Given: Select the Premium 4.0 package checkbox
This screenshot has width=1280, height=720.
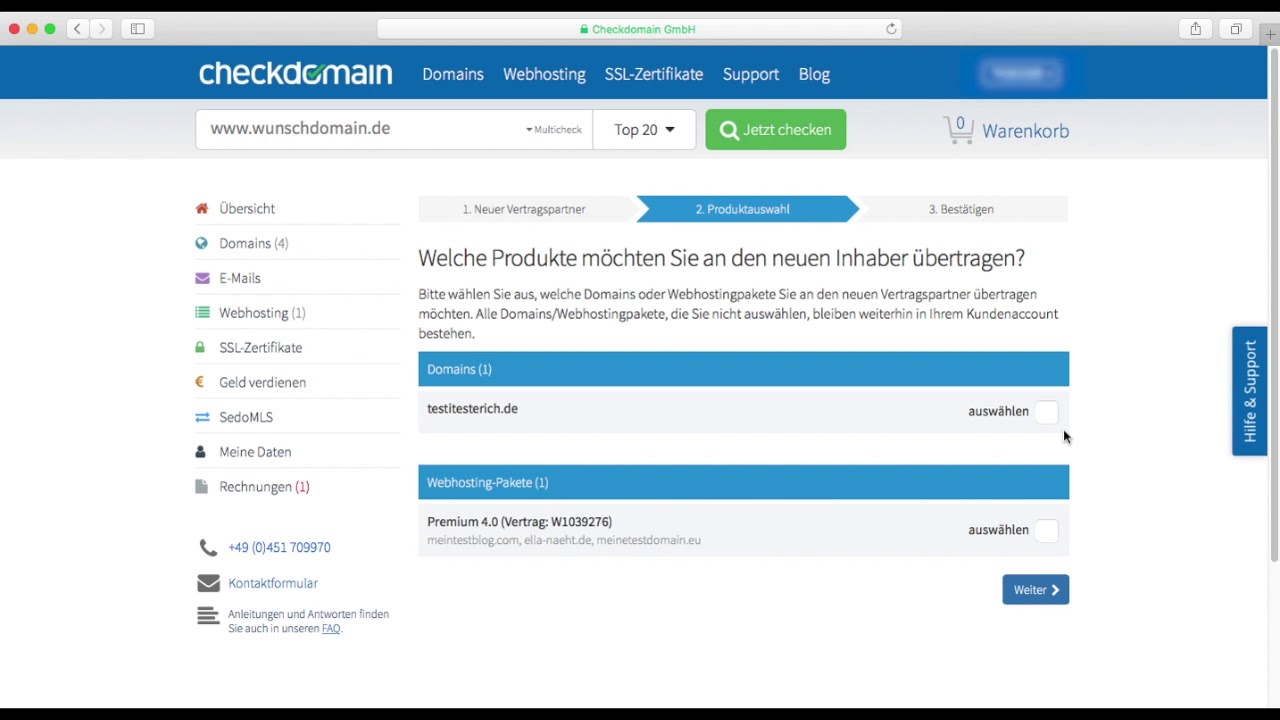Looking at the screenshot, I should [x=1046, y=530].
